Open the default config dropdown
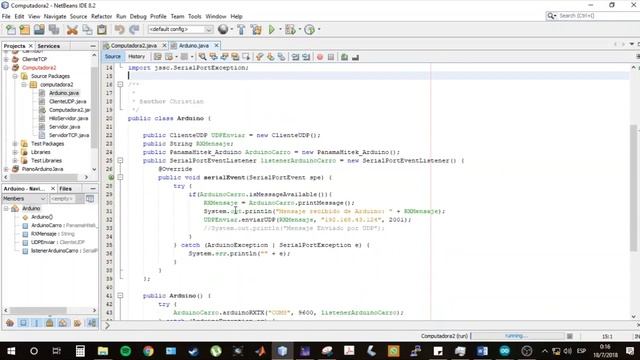Screen dimensions: 640x360 [181, 29]
